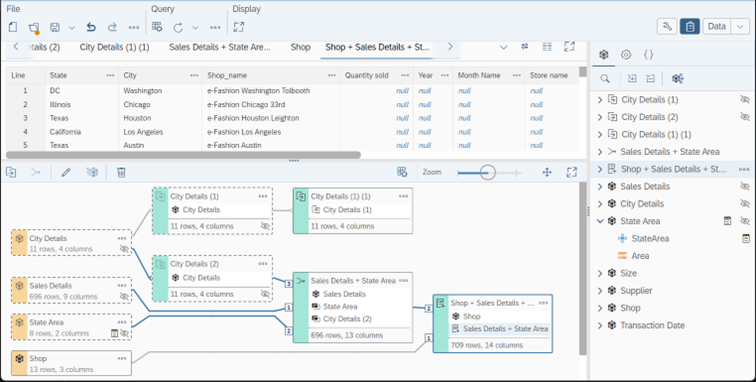Open the settings gear tab in right panel
Viewport: 756px width, 382px height.
626,55
